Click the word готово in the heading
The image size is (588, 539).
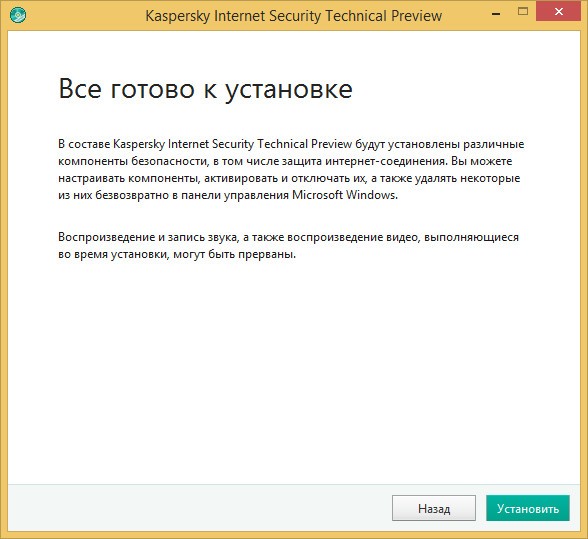point(152,90)
